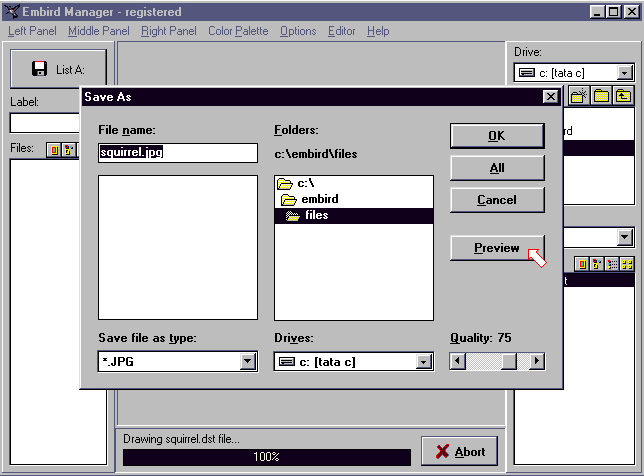
Task: Click the up-one-level folder icon
Action: (623, 96)
